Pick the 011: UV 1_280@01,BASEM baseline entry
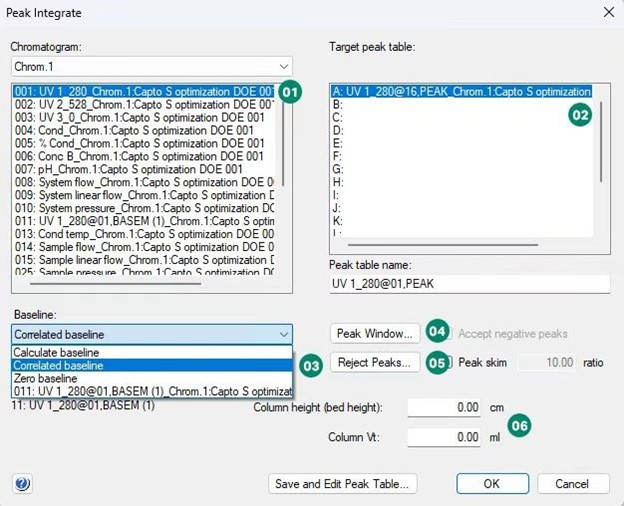The image size is (624, 506). [150, 391]
